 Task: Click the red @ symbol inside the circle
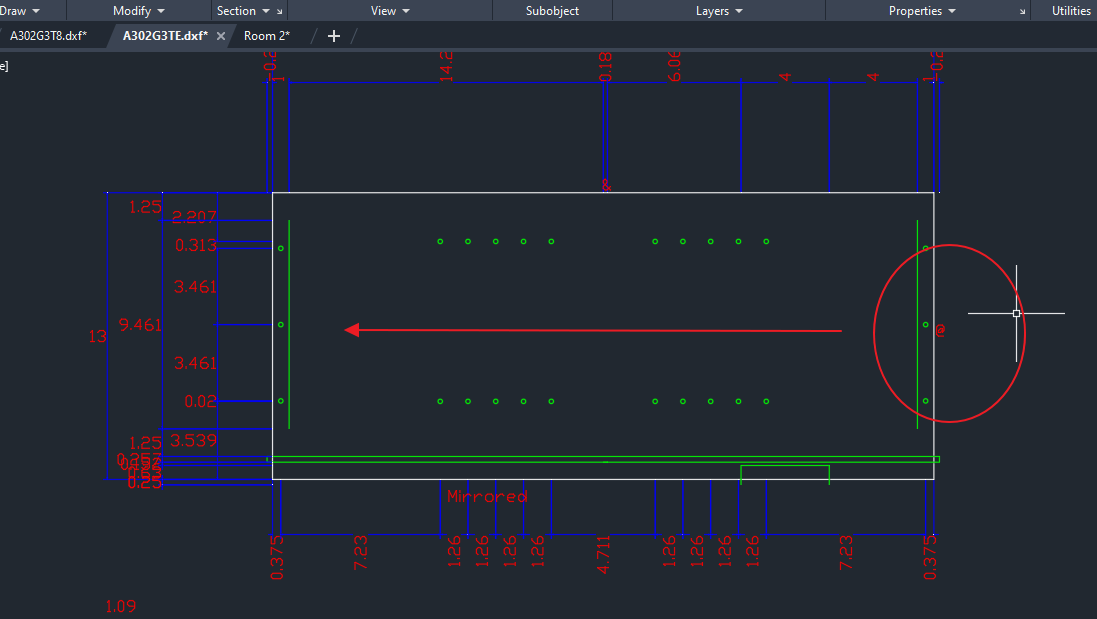click(941, 329)
